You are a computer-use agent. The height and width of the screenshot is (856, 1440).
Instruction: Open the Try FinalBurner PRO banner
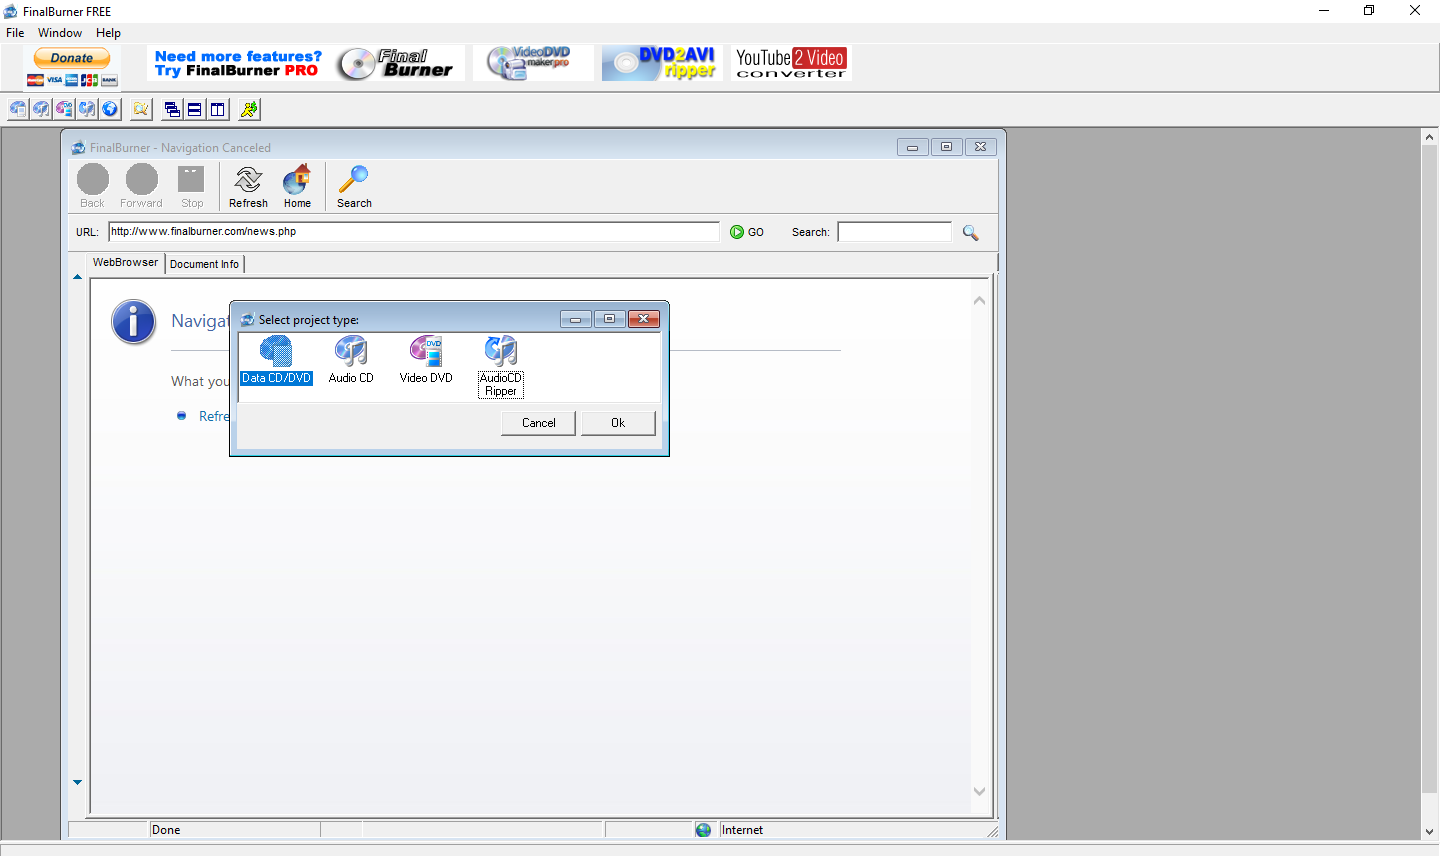coord(306,63)
